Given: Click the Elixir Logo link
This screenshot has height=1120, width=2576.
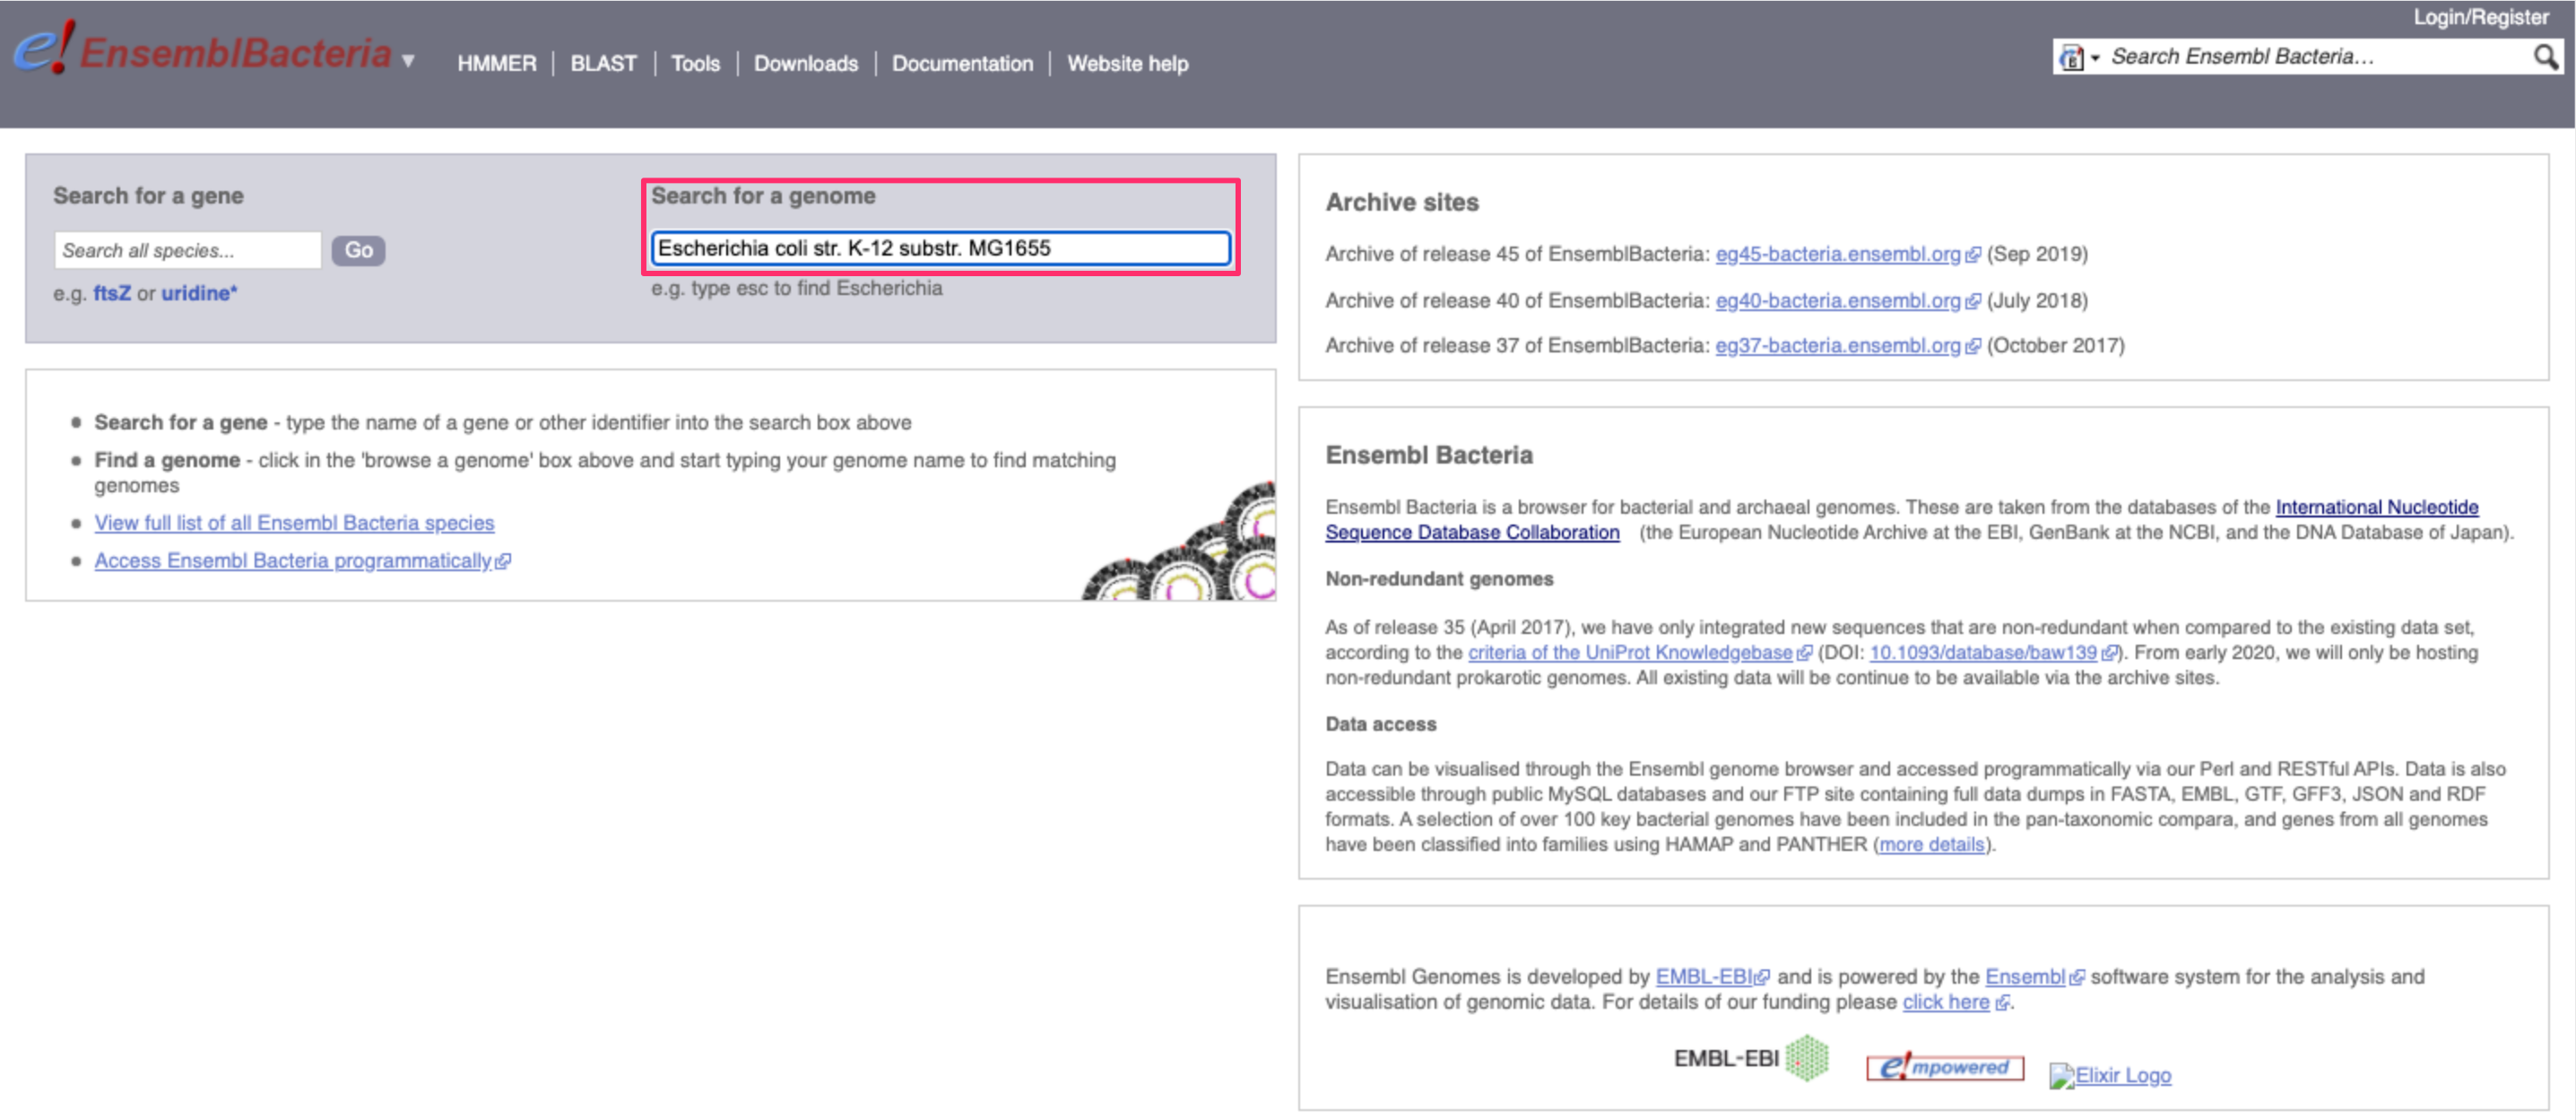Looking at the screenshot, I should click(x=2110, y=1075).
